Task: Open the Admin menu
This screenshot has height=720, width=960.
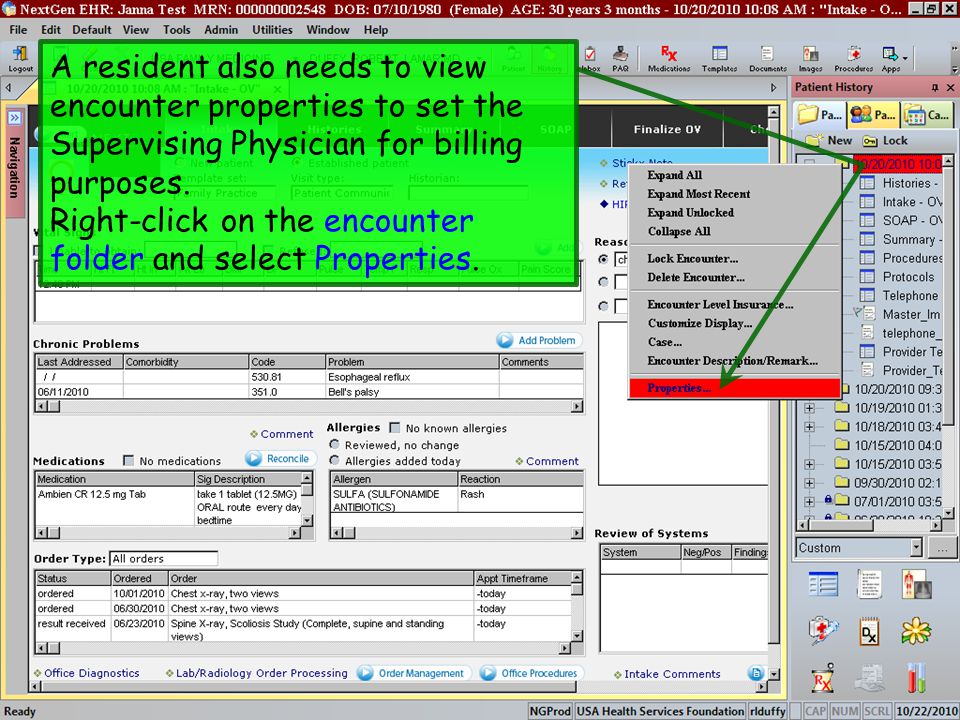Action: coord(221,29)
